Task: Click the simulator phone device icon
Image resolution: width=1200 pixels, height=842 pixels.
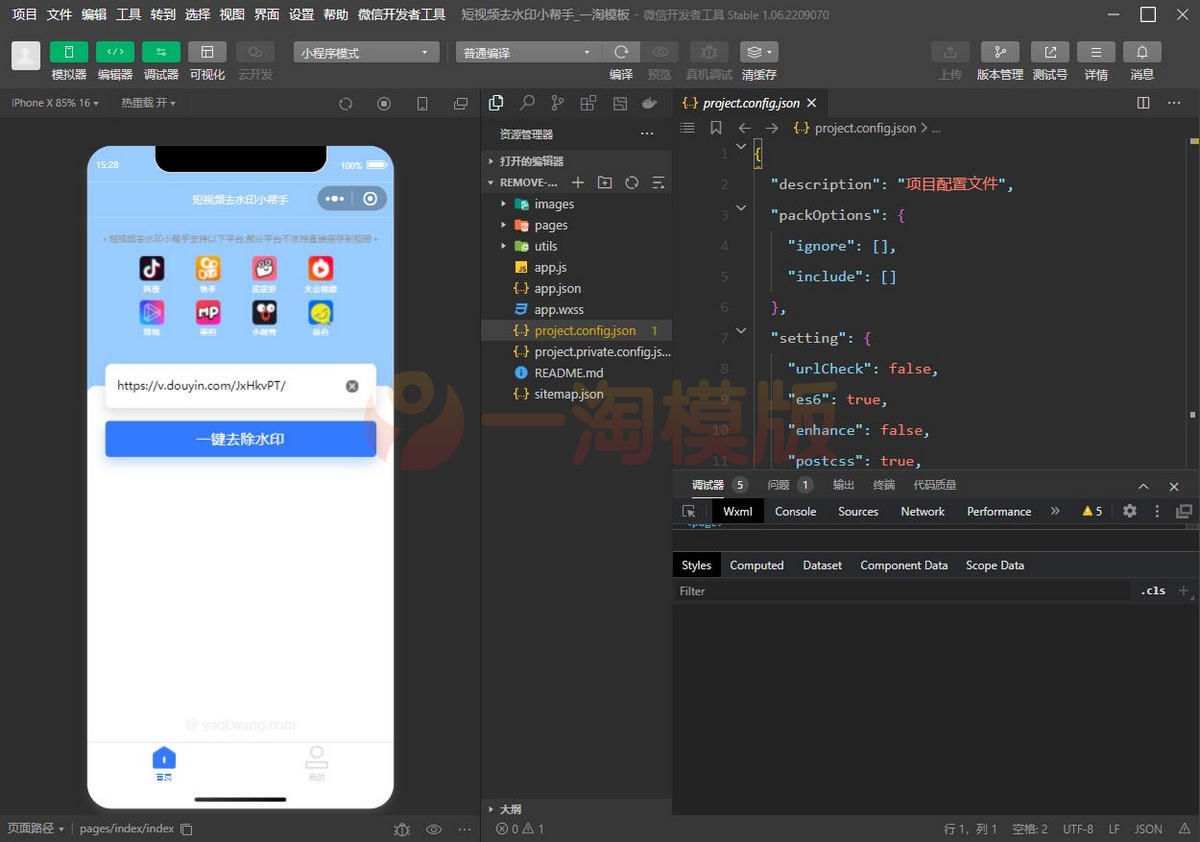Action: (x=422, y=104)
